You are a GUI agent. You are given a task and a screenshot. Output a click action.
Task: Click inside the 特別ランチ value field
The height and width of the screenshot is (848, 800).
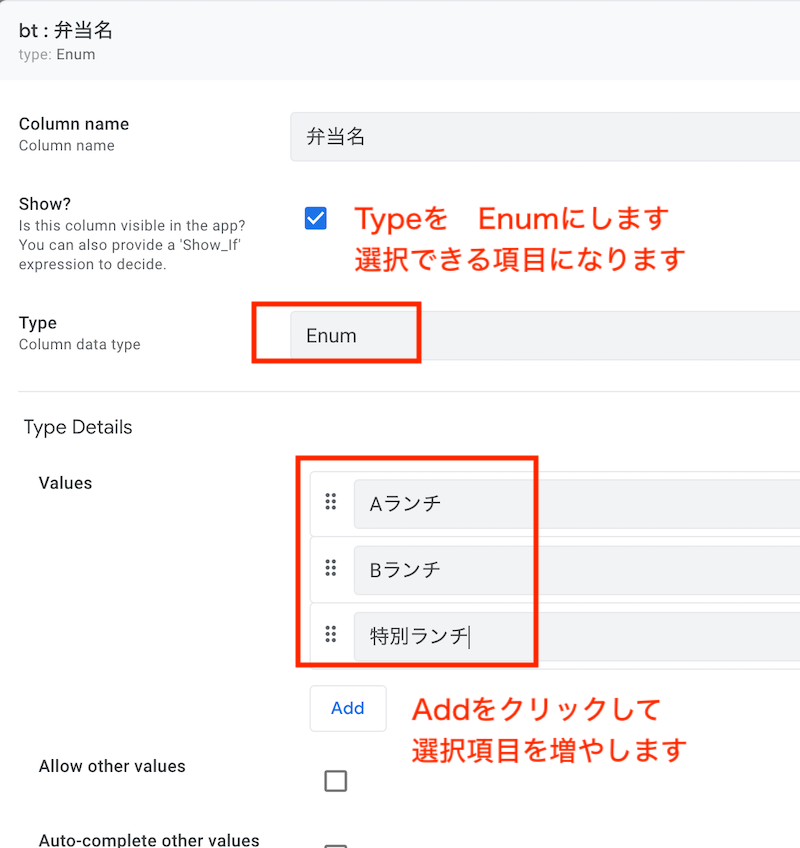(577, 637)
